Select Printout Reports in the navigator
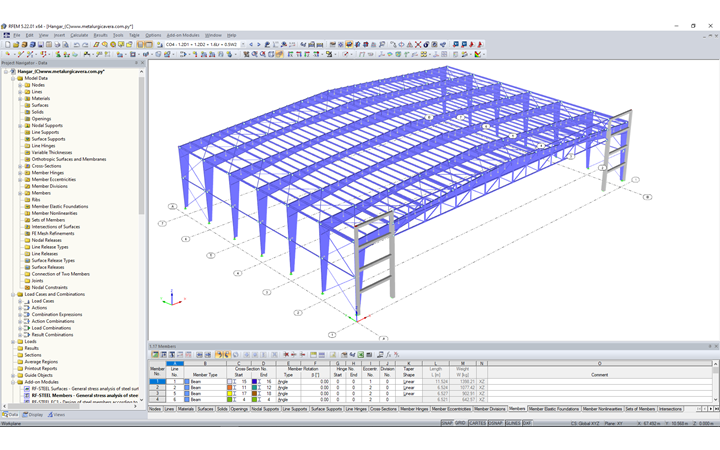 click(x=40, y=369)
